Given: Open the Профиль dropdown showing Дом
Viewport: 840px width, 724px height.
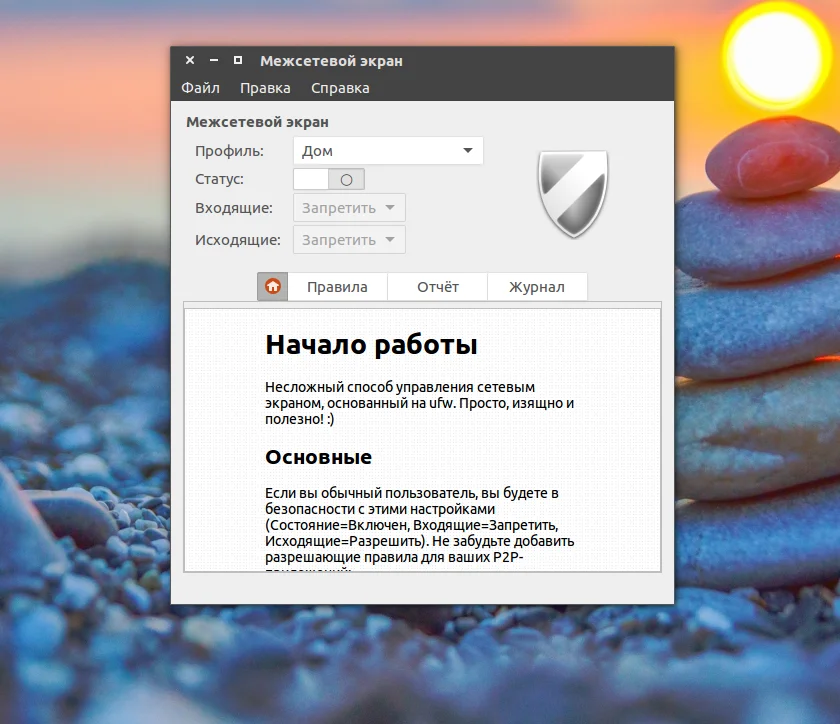Looking at the screenshot, I should coord(388,151).
